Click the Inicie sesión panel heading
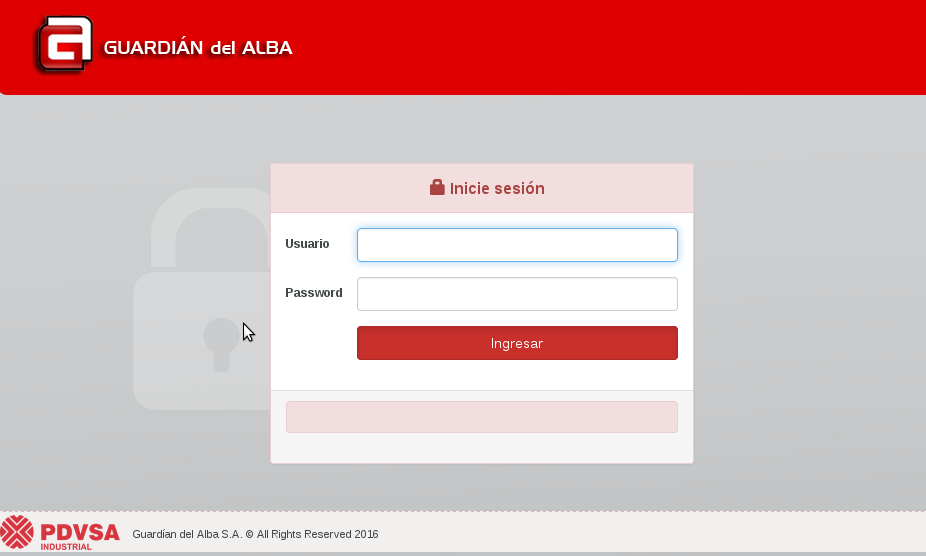The height and width of the screenshot is (556, 926). (x=487, y=188)
